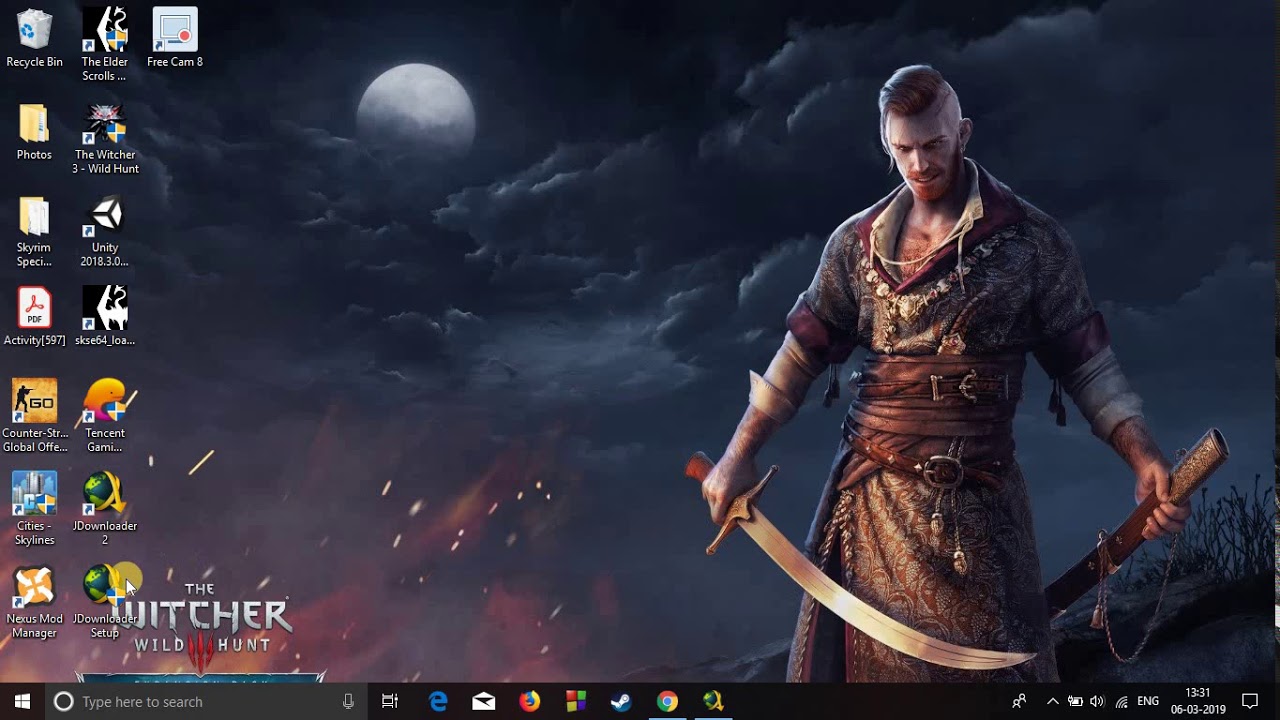
Task: Select the Tencent Gaming shortcut
Action: pos(105,417)
